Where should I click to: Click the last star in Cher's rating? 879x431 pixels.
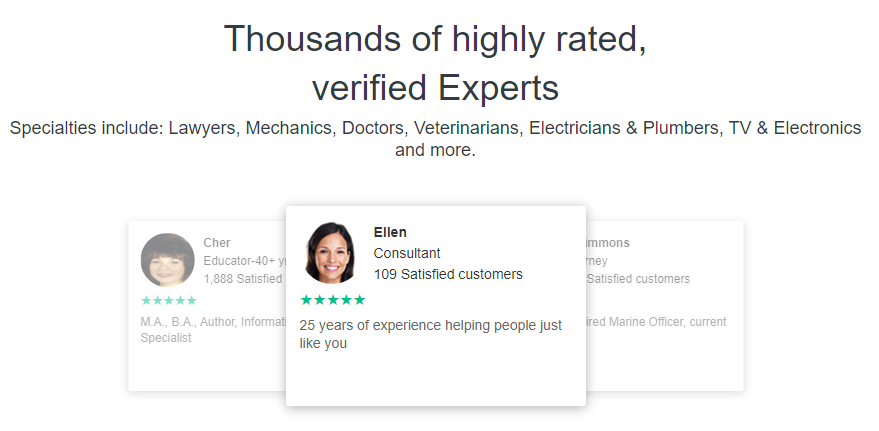tap(192, 300)
